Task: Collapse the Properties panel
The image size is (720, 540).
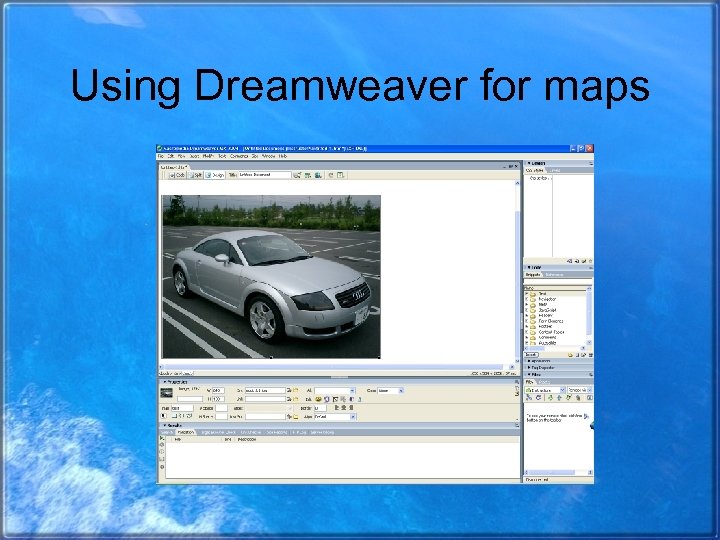Action: pos(165,382)
